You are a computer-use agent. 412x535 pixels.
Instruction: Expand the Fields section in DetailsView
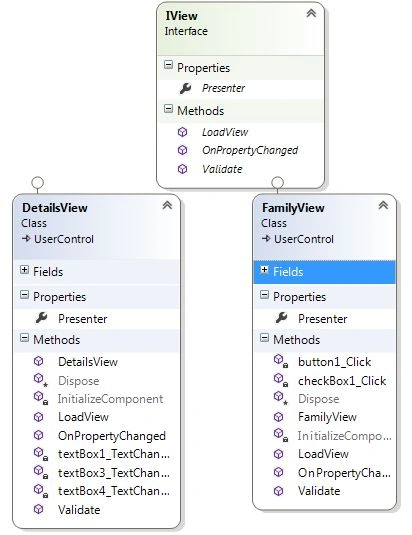coord(24,270)
